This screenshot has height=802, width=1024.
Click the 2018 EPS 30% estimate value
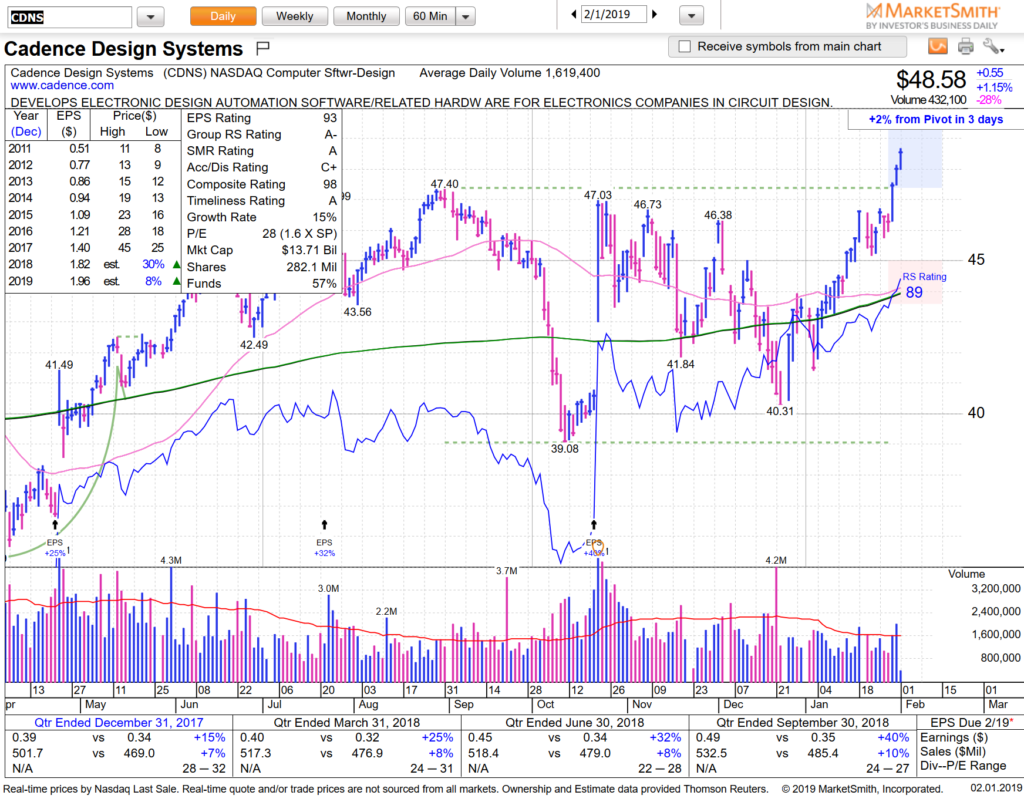(153, 265)
